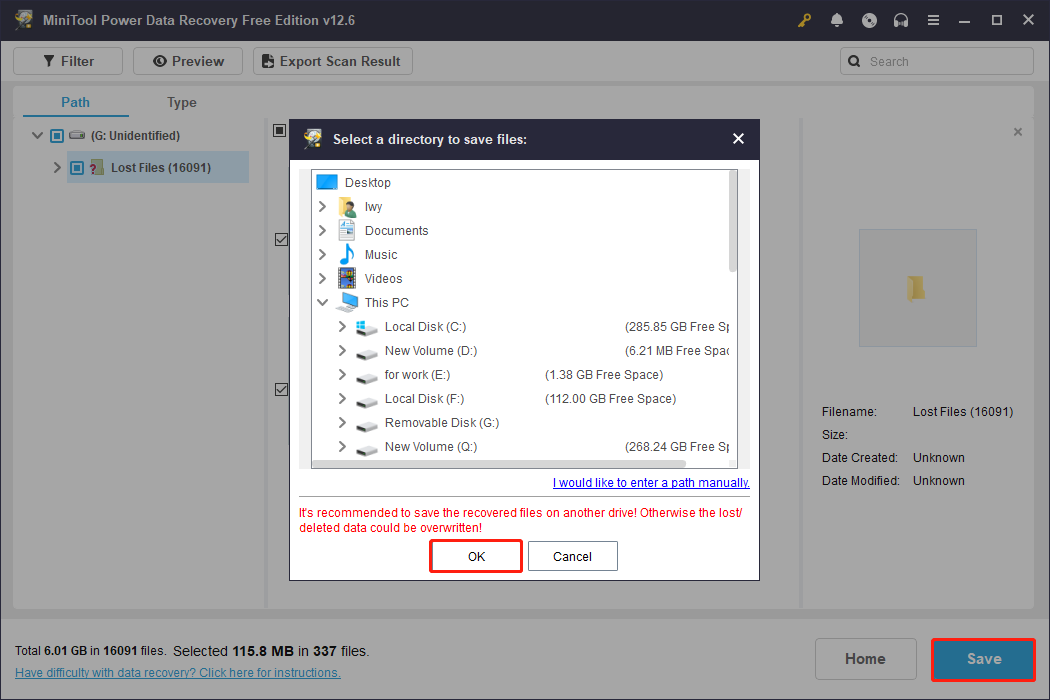The height and width of the screenshot is (700, 1050).
Task: Toggle the checkbox next to (G: Unidentified)
Action: [x=56, y=135]
